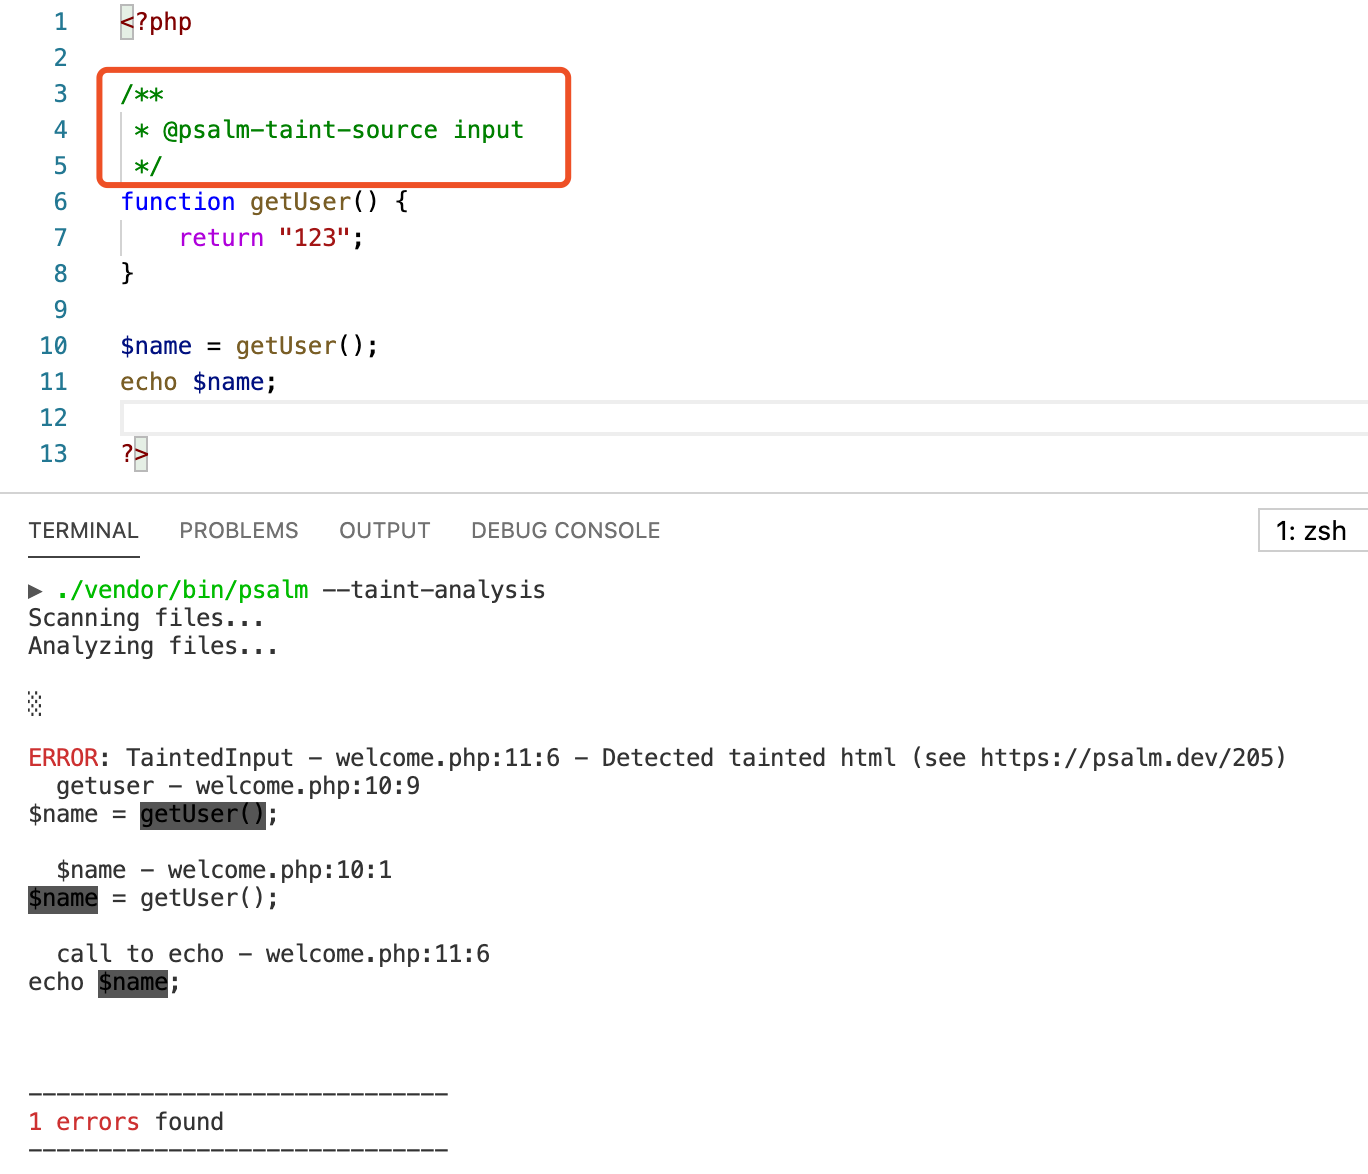The height and width of the screenshot is (1174, 1368).
Task: Click the './vendor/bin/psalm' command in terminal
Action: pos(182,590)
